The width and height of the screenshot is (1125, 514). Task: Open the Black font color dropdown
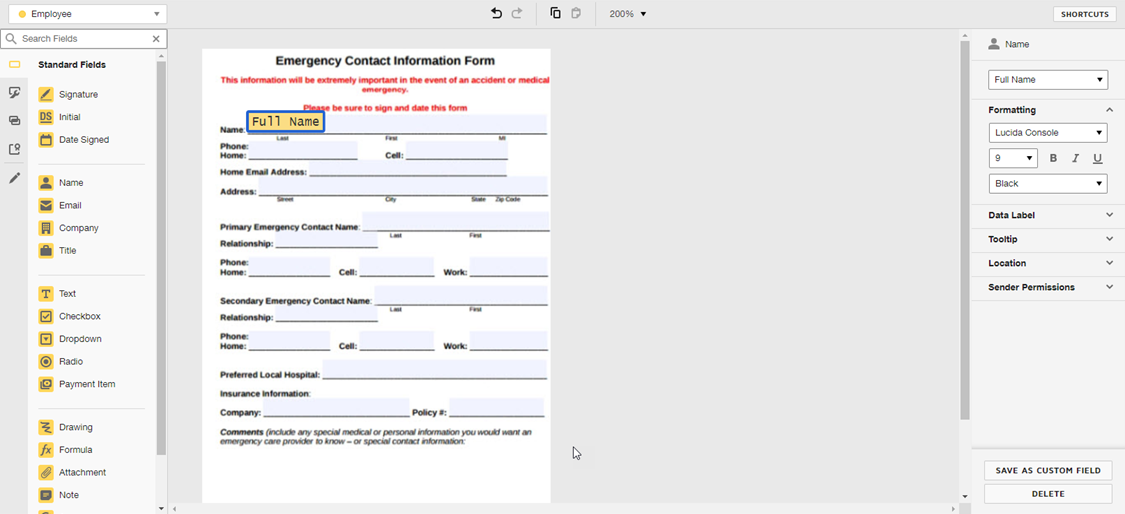pyautogui.click(x=1048, y=184)
